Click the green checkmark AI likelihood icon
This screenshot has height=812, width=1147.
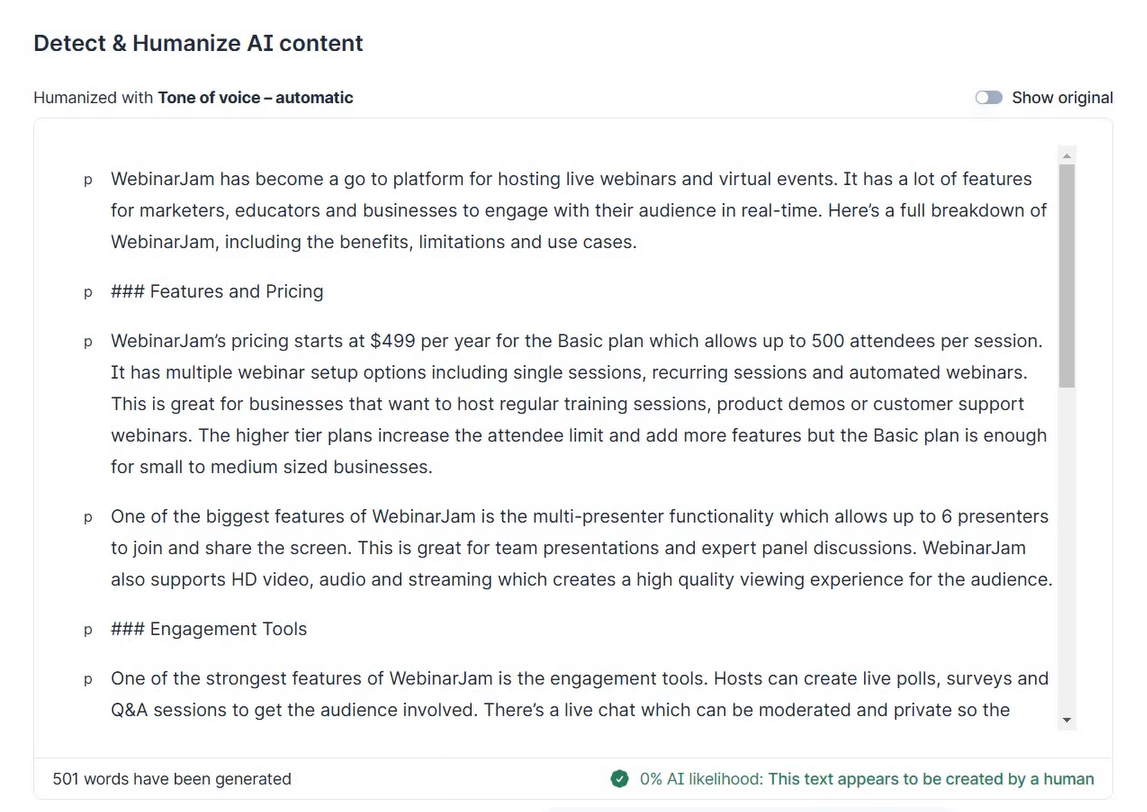(620, 779)
